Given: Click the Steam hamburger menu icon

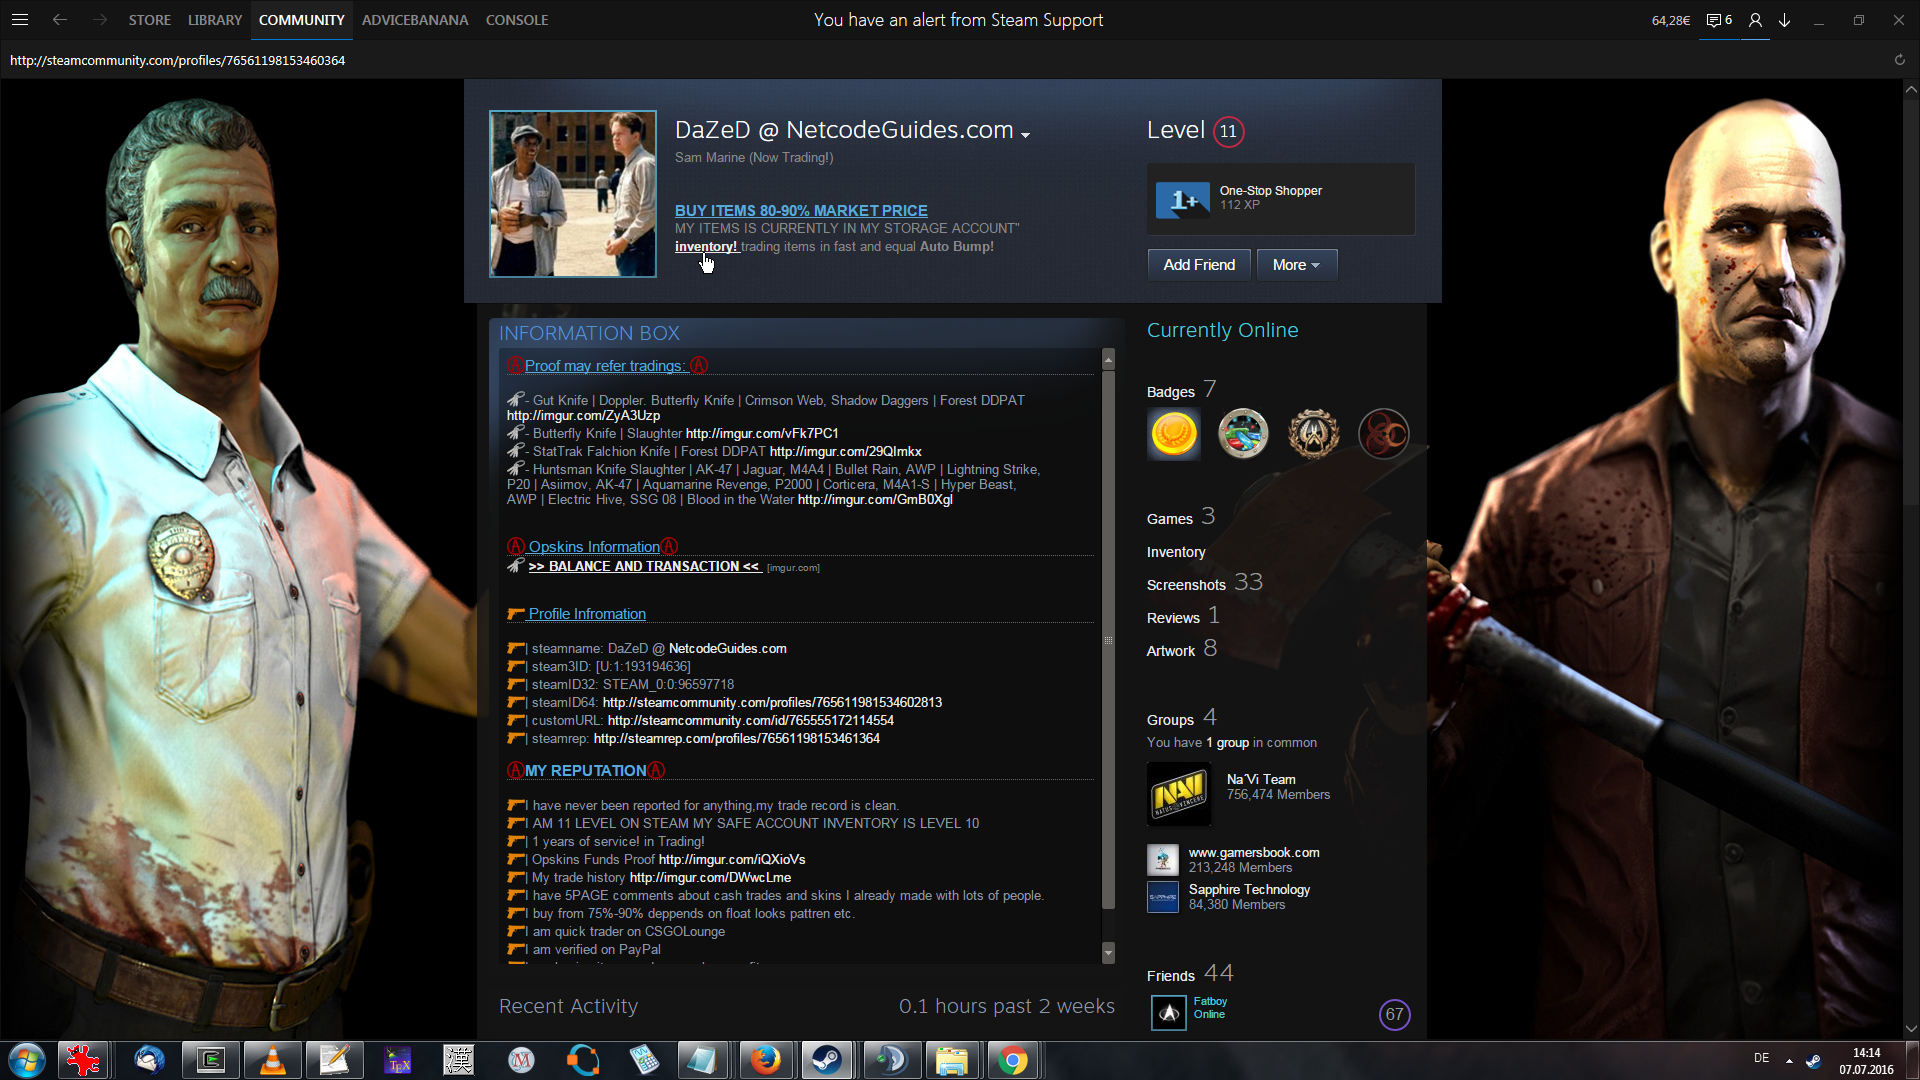Looking at the screenshot, I should [20, 20].
